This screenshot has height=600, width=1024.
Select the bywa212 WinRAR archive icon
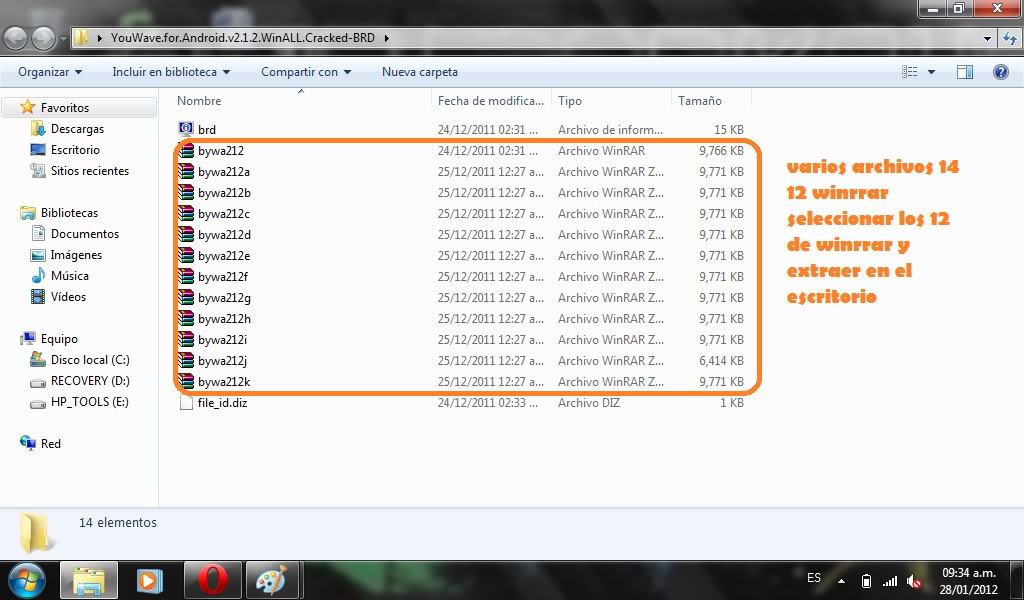pyautogui.click(x=186, y=150)
